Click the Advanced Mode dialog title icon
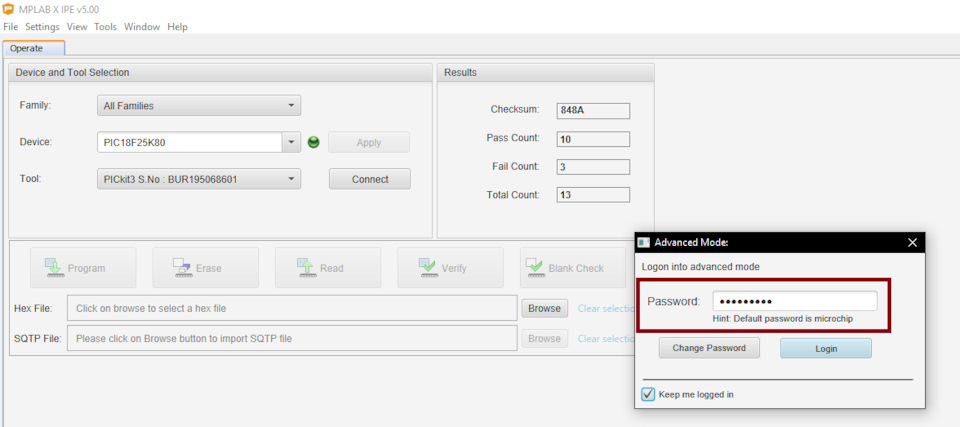This screenshot has width=960, height=427. pyautogui.click(x=643, y=243)
